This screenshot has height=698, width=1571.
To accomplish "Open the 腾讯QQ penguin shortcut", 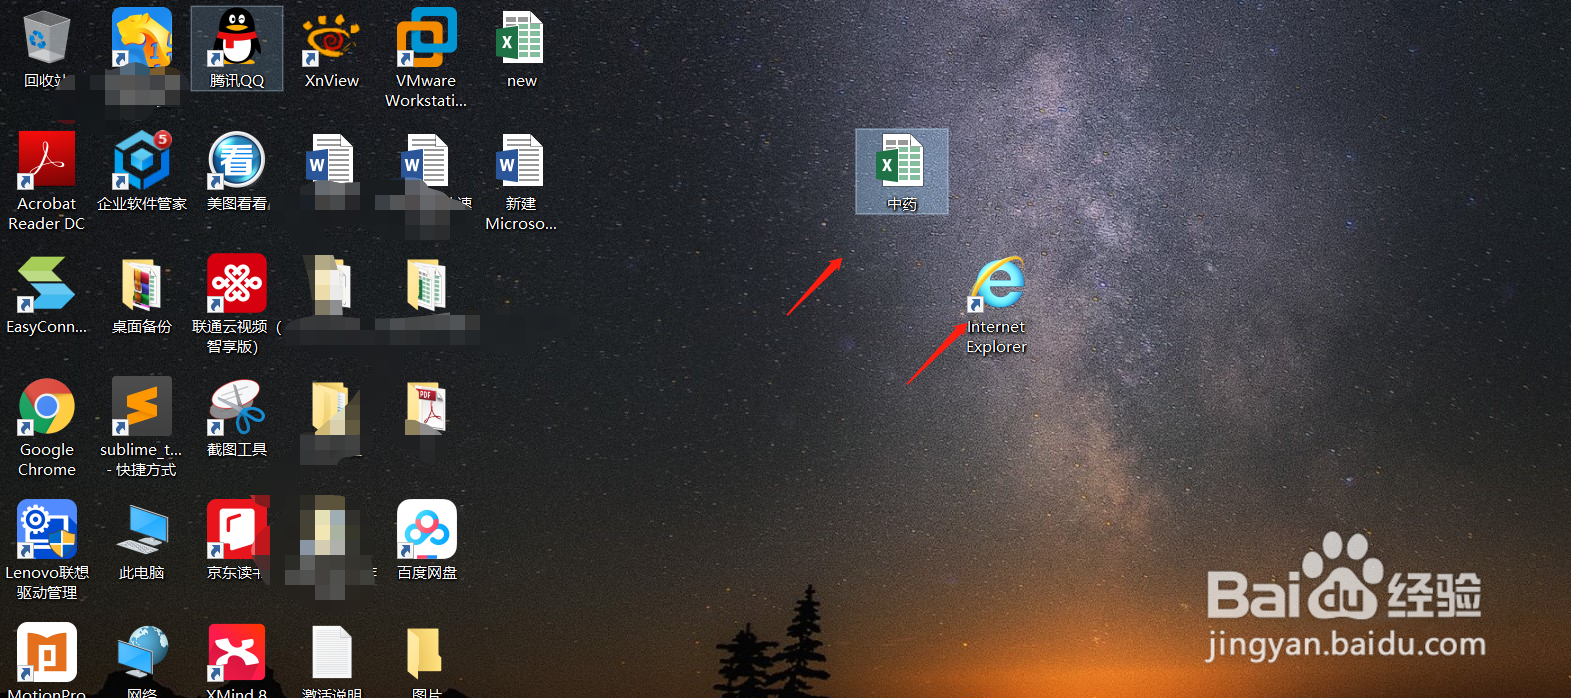I will 237,48.
